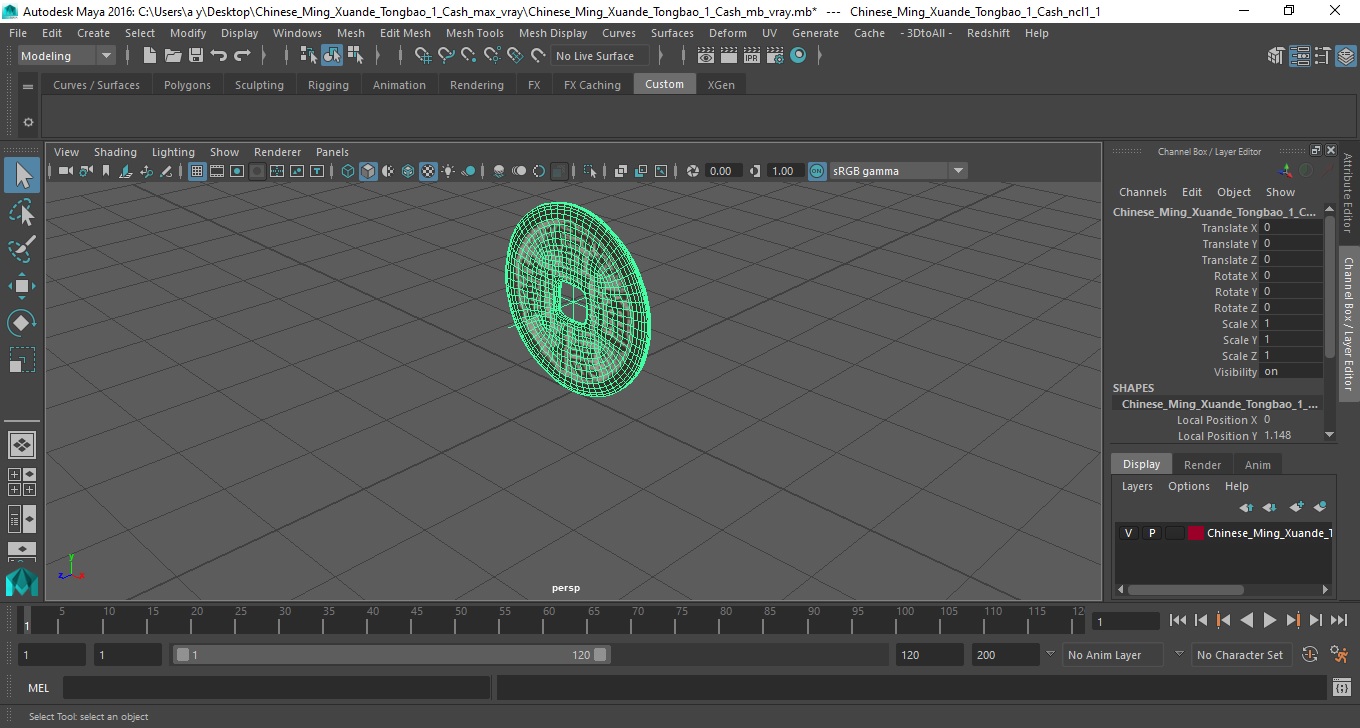Switch to the Rigging shelf tab
The height and width of the screenshot is (728, 1360).
(328, 85)
